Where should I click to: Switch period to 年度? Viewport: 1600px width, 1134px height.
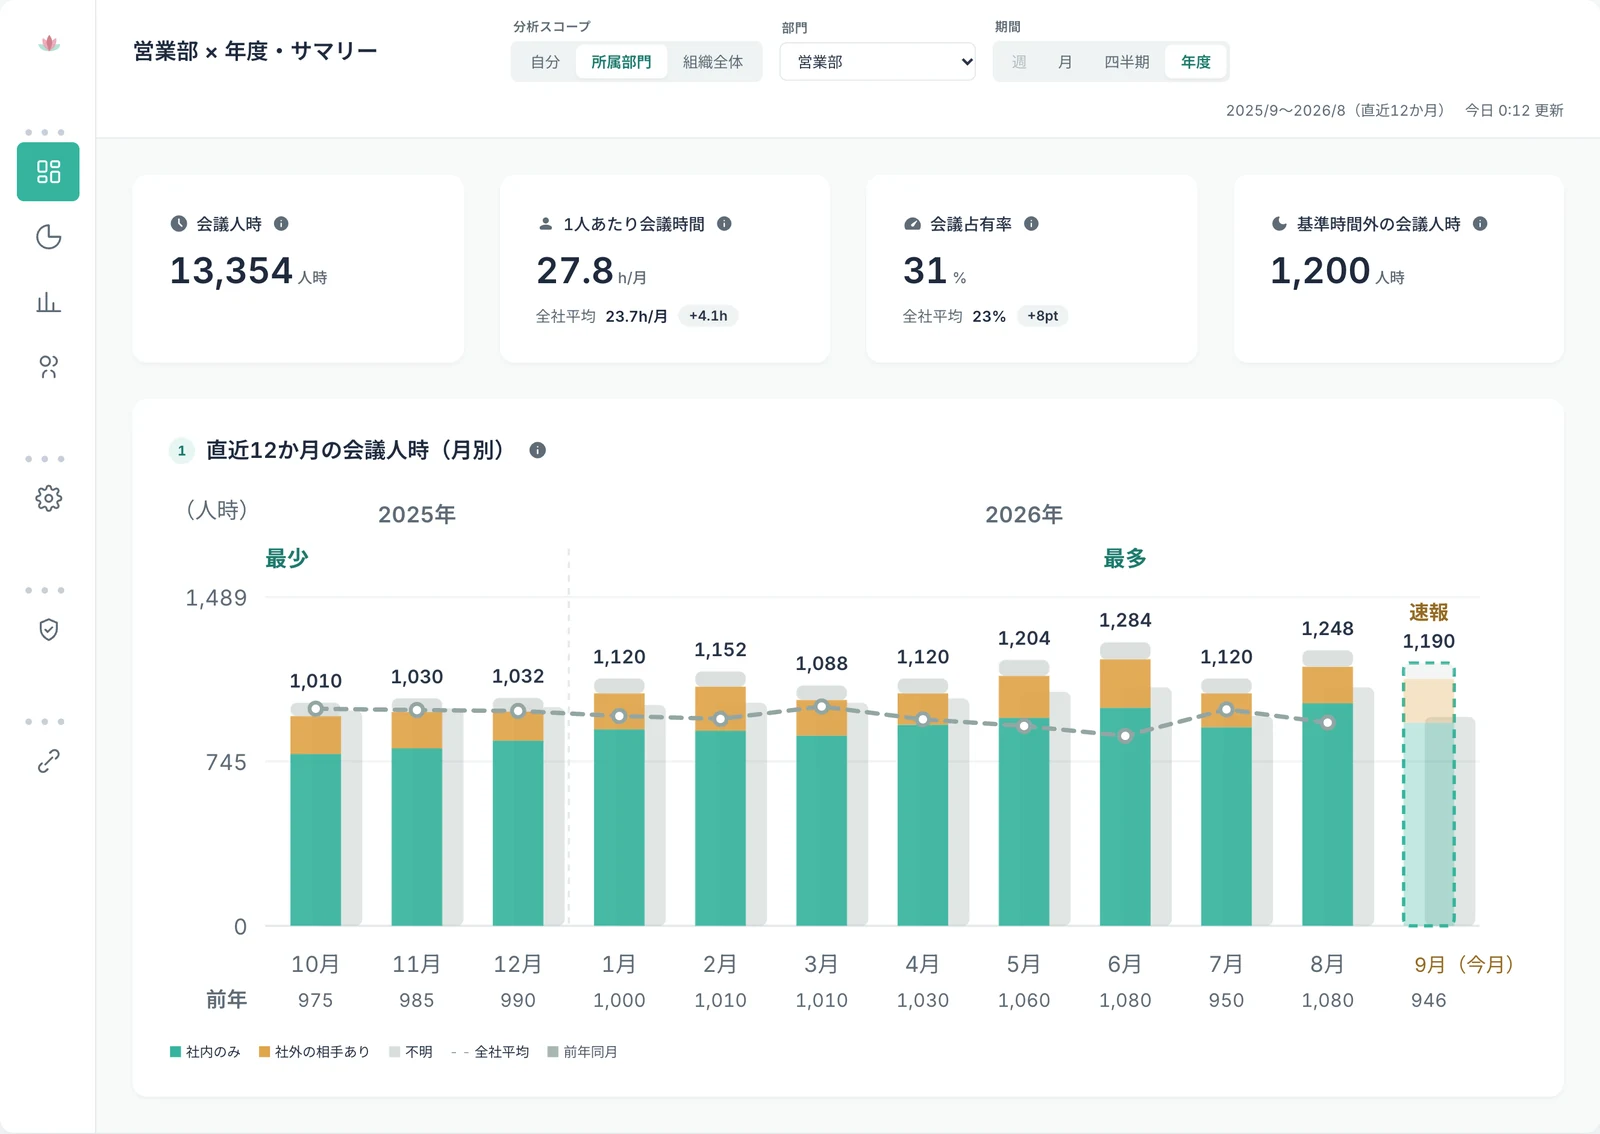click(x=1196, y=62)
